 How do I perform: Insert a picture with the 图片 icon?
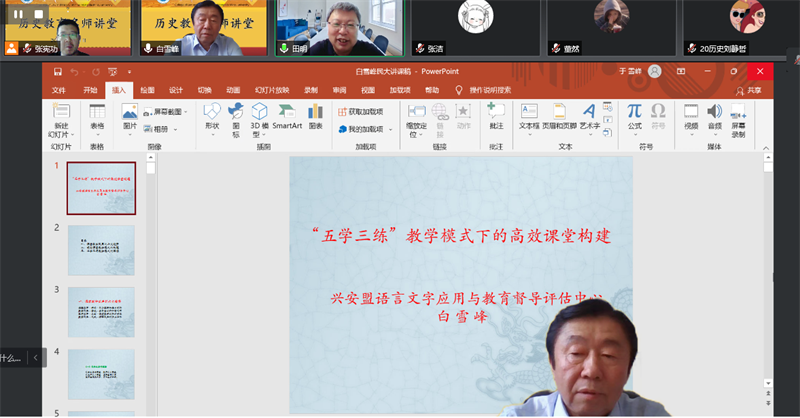(x=130, y=111)
